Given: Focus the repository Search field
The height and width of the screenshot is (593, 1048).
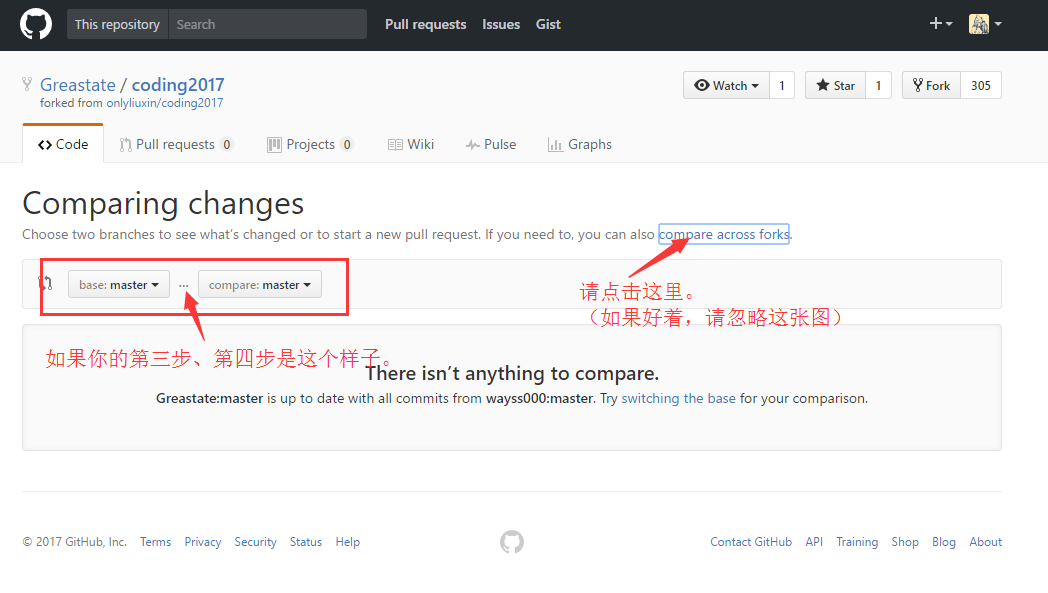Looking at the screenshot, I should pos(267,24).
